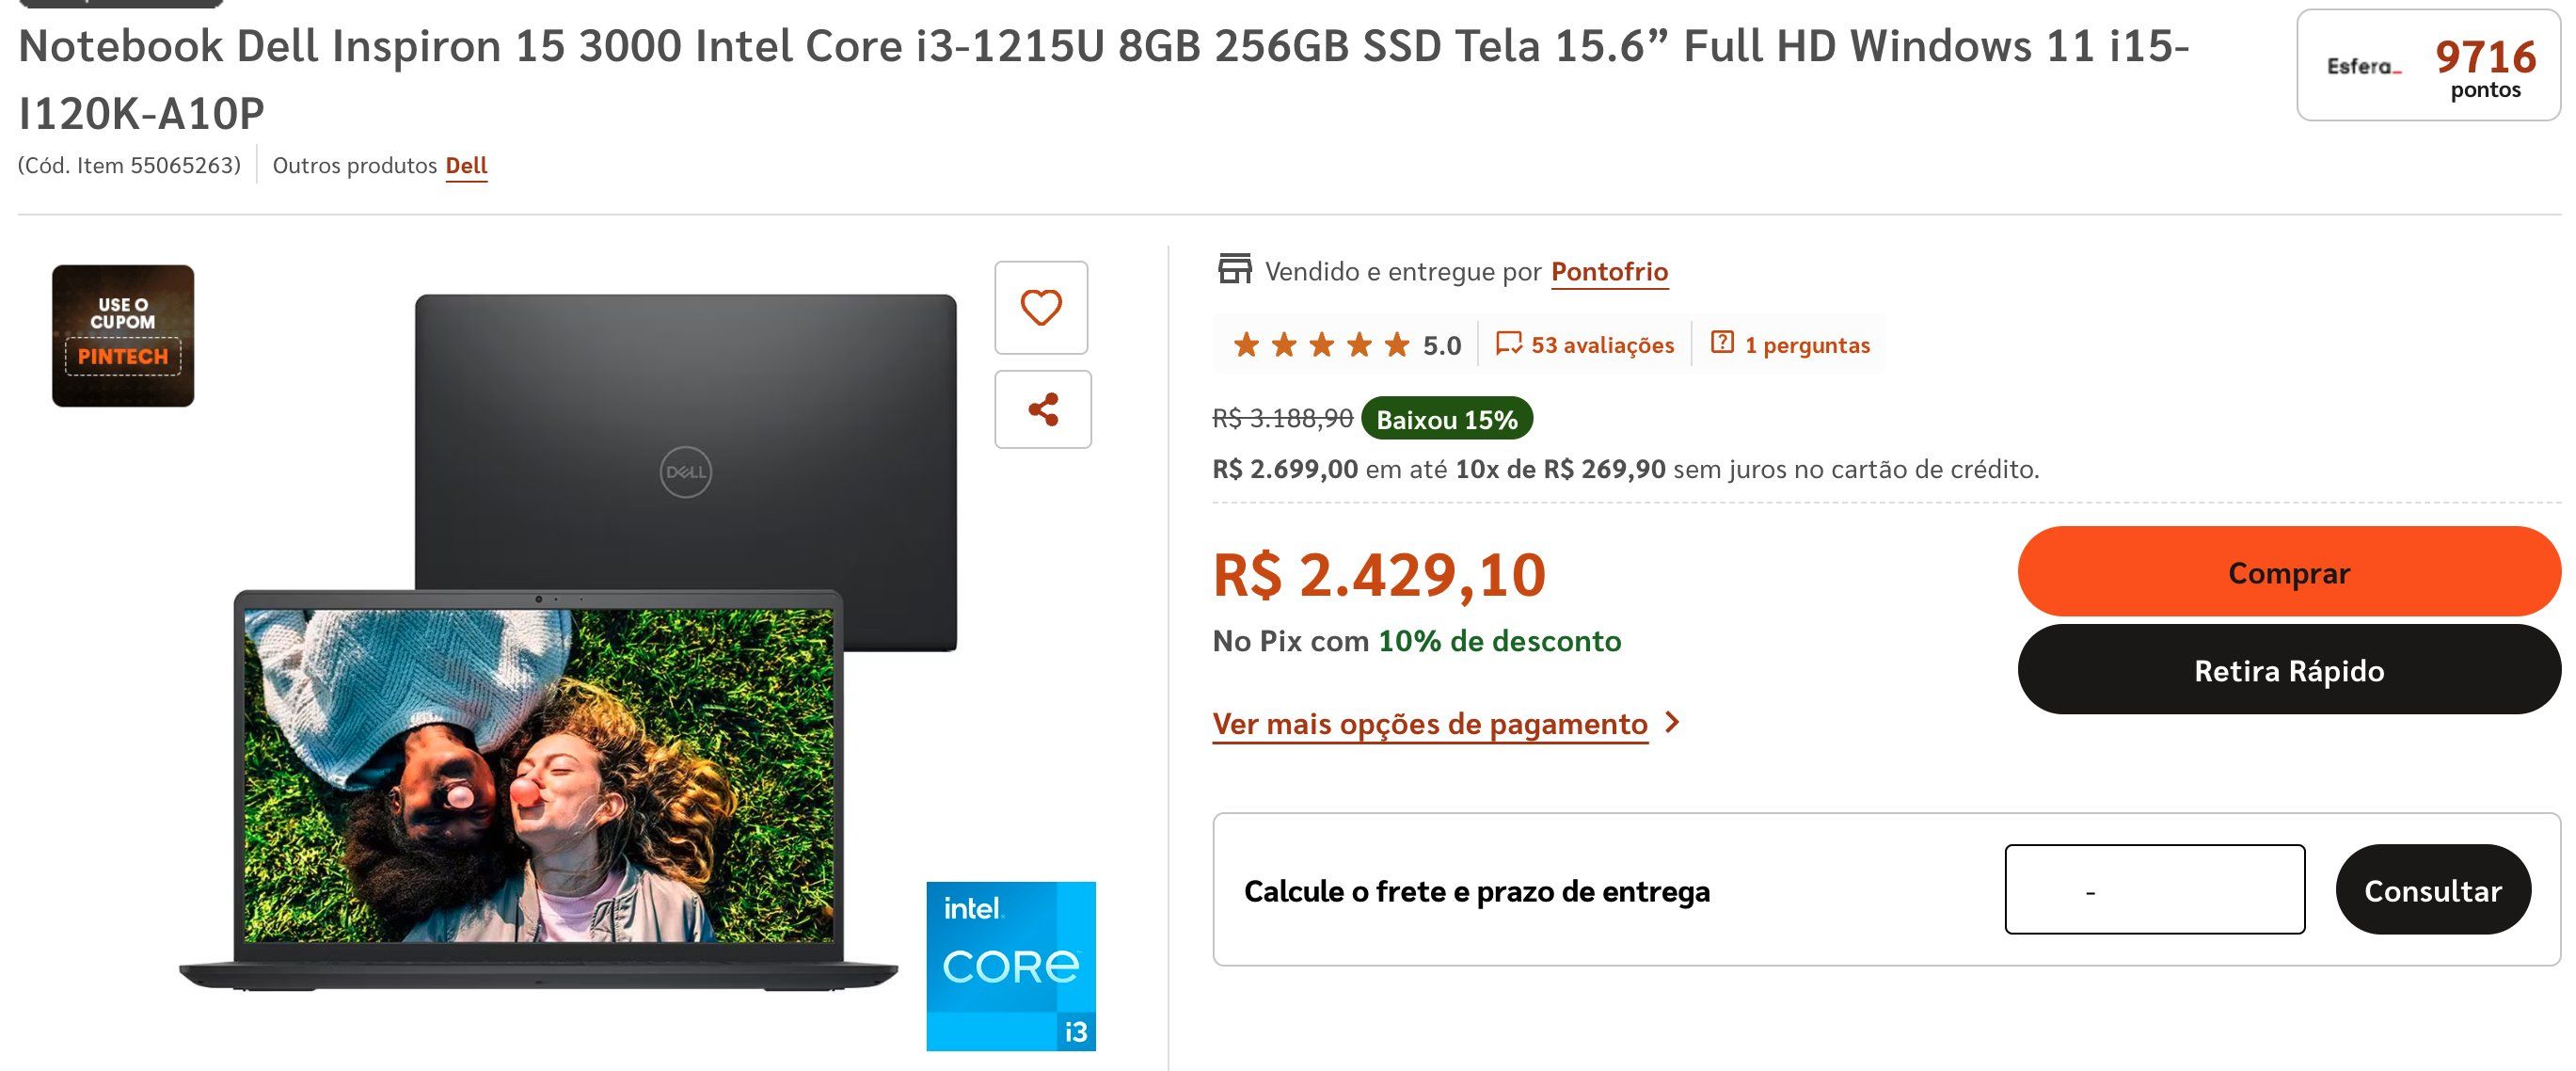
Task: Open Ver mais opções de pagamento
Action: coord(1430,724)
